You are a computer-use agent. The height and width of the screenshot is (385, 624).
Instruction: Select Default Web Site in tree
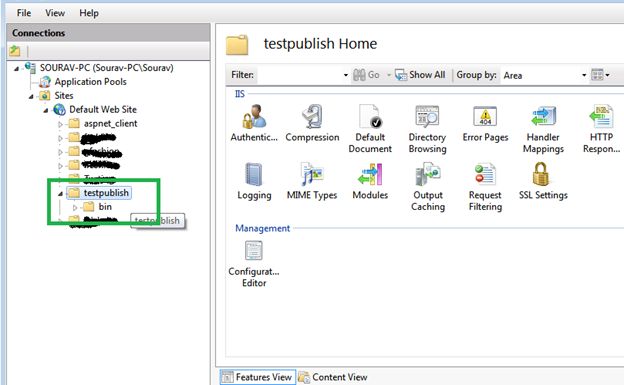[x=103, y=109]
